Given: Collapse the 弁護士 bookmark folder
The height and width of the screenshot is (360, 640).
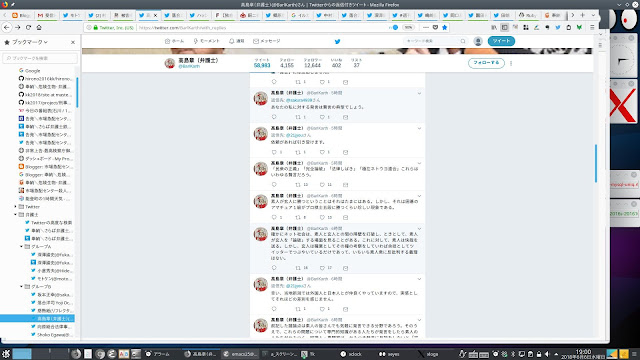Looking at the screenshot, I should [x=16, y=215].
